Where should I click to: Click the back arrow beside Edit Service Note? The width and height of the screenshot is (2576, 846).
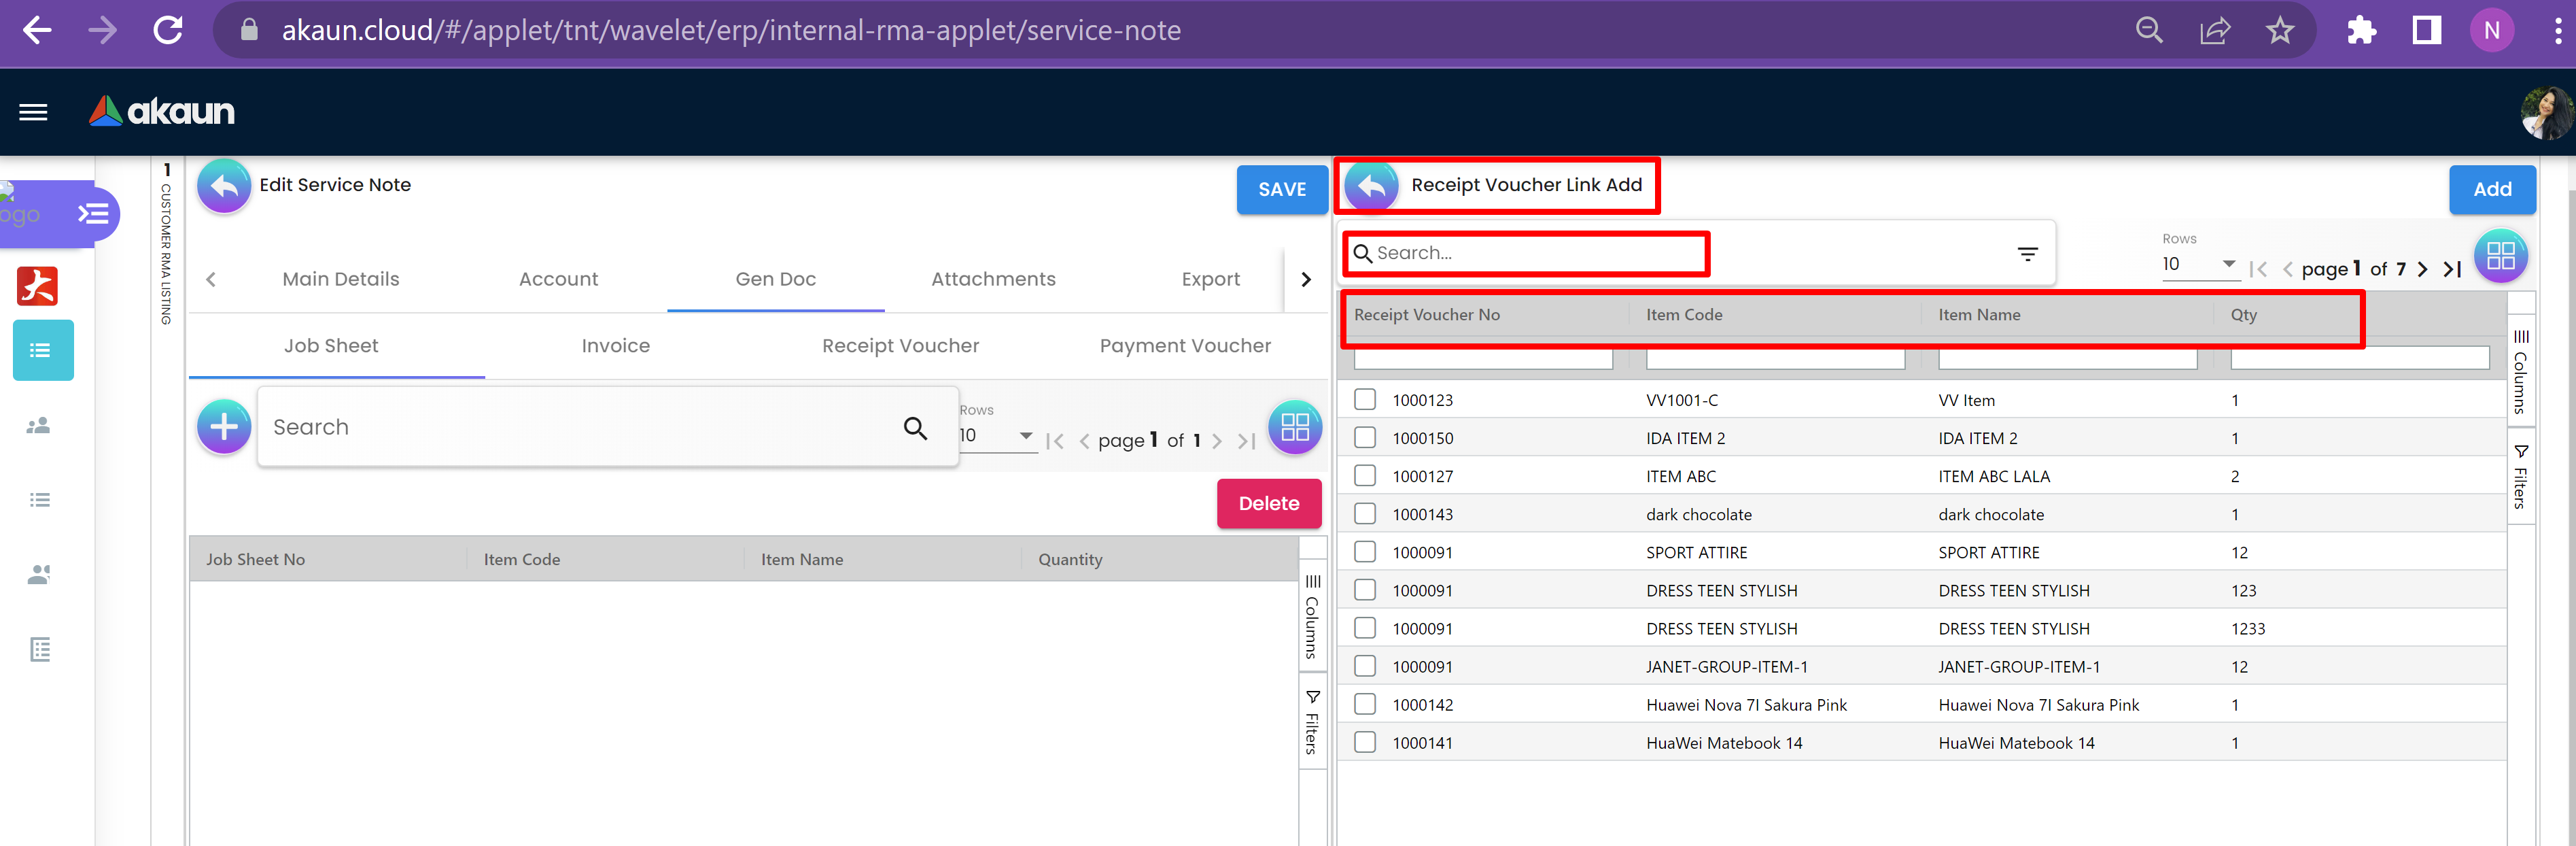coord(224,185)
